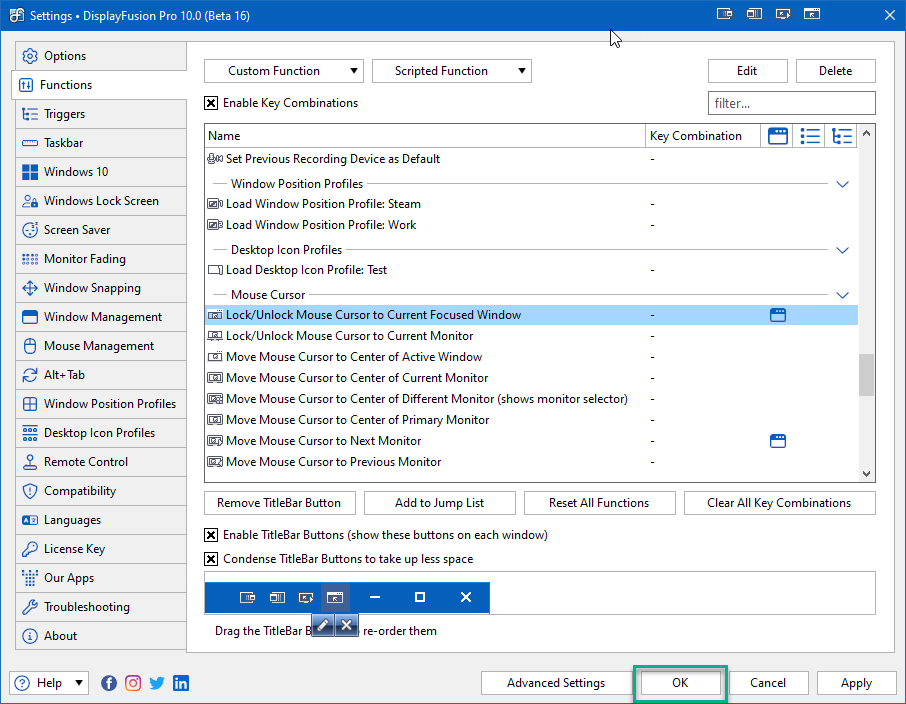906x704 pixels.
Task: Click the Edit button
Action: (x=747, y=71)
